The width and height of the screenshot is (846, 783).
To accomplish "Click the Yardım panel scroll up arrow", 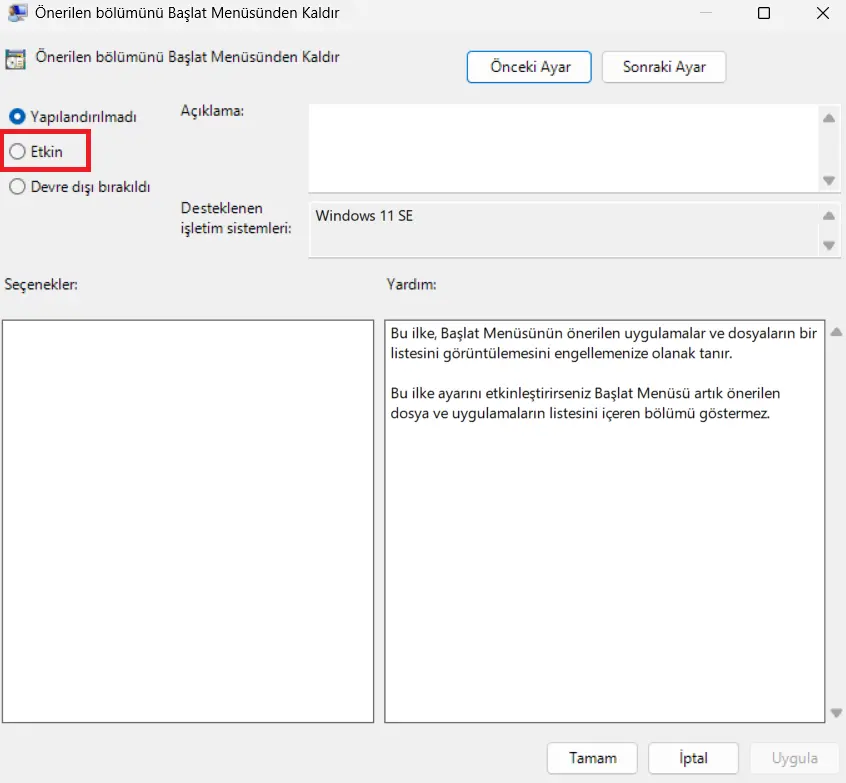I will click(x=836, y=332).
